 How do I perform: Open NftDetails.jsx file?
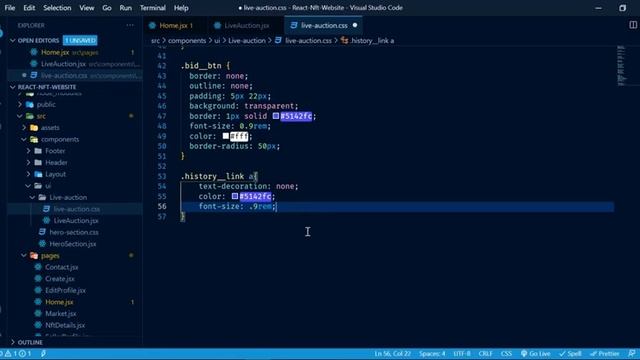click(x=64, y=325)
